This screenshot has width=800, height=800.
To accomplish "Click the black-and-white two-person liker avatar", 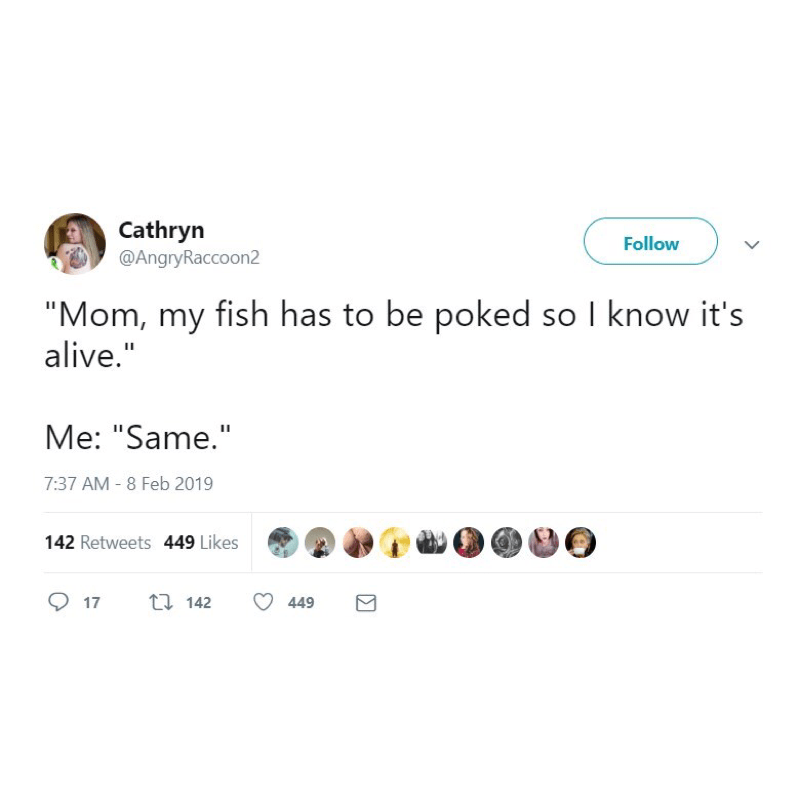I will [x=432, y=542].
